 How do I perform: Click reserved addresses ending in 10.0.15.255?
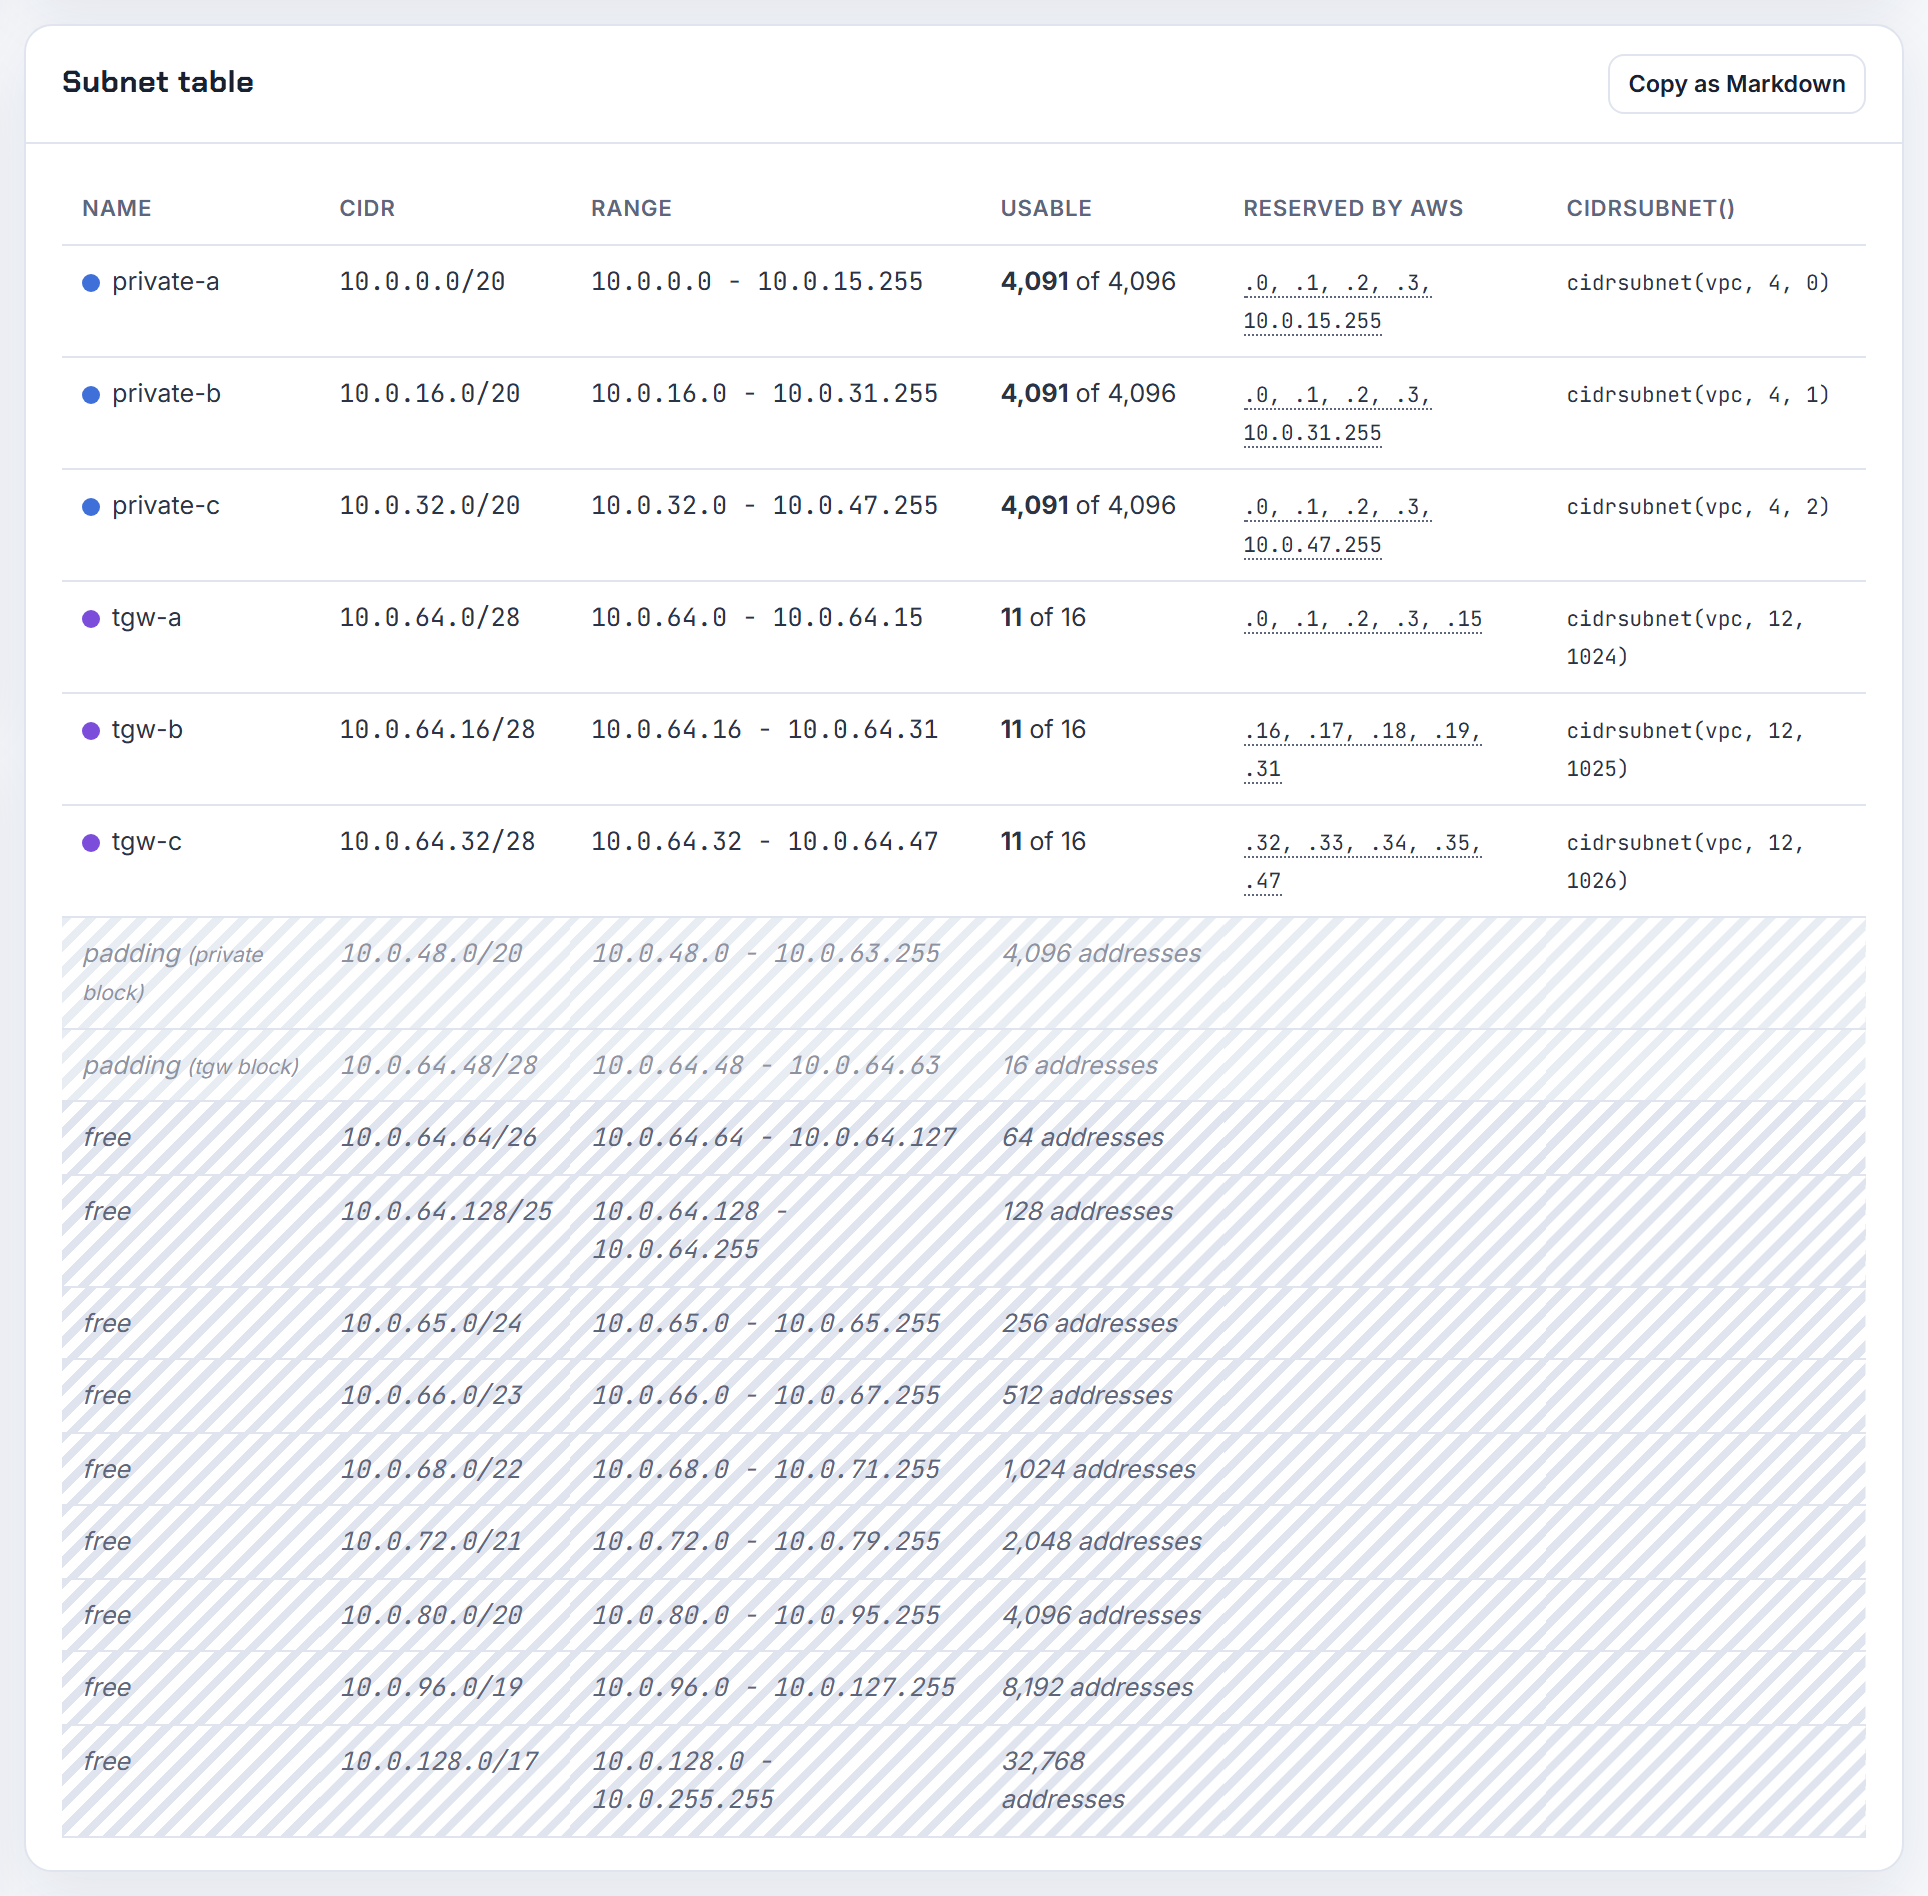tap(1337, 302)
